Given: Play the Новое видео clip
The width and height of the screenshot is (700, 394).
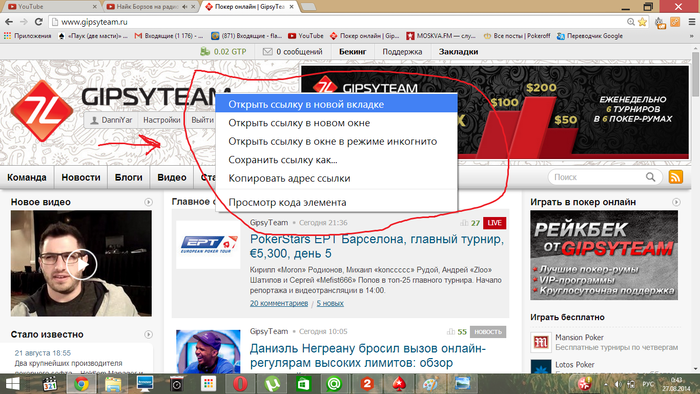Looking at the screenshot, I should click(x=82, y=264).
